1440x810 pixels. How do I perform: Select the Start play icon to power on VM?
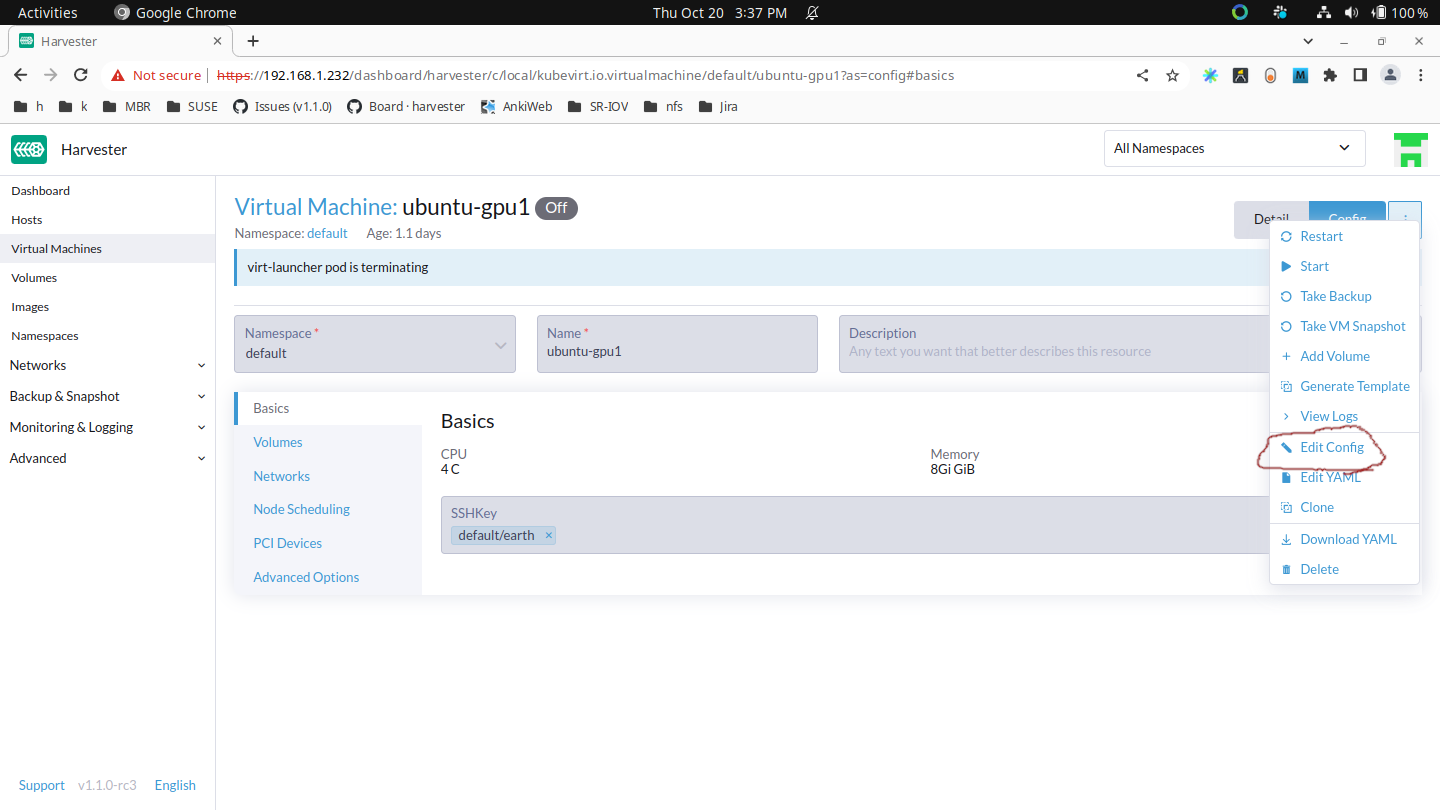(x=1286, y=266)
